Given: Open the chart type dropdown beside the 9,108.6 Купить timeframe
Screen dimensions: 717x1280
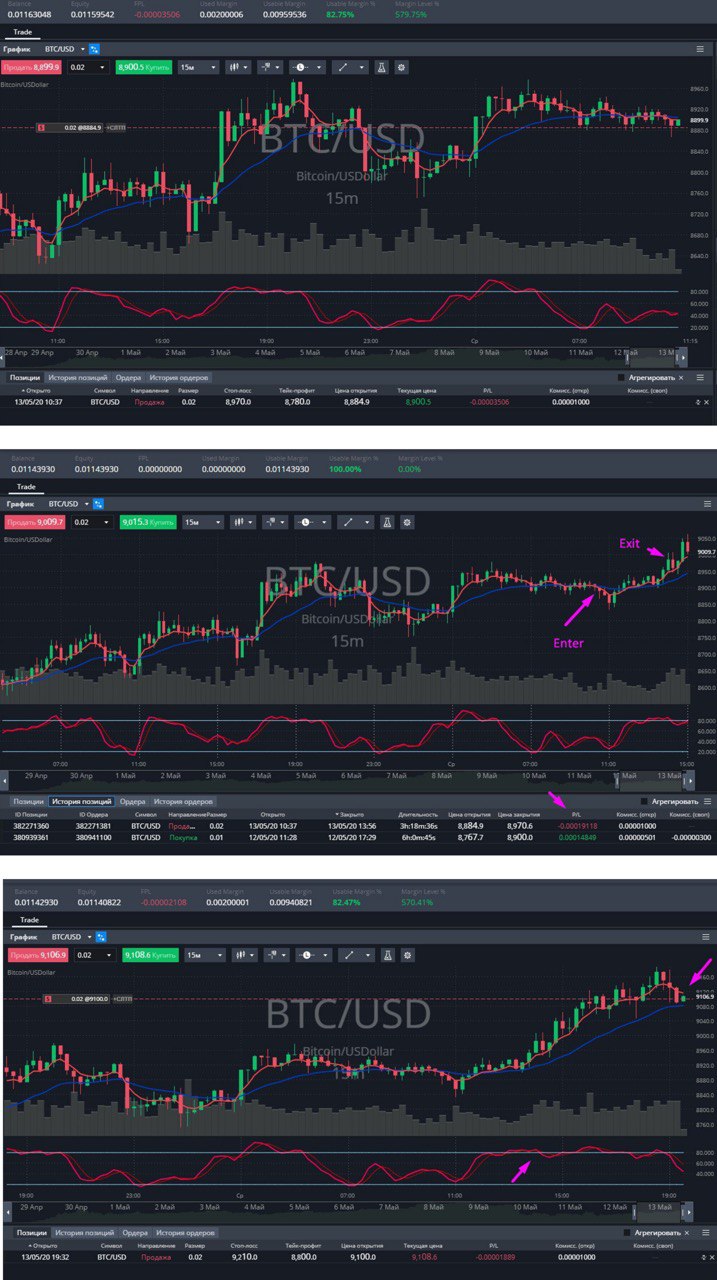Looking at the screenshot, I should point(247,955).
